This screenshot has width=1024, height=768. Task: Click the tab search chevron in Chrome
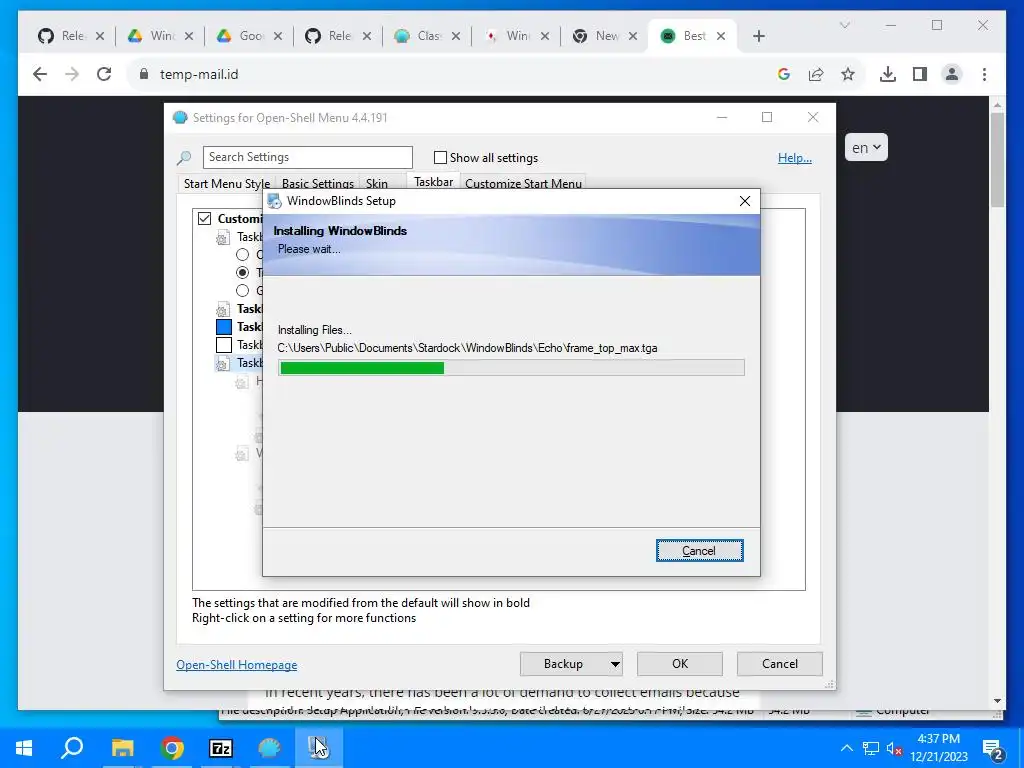coord(844,25)
